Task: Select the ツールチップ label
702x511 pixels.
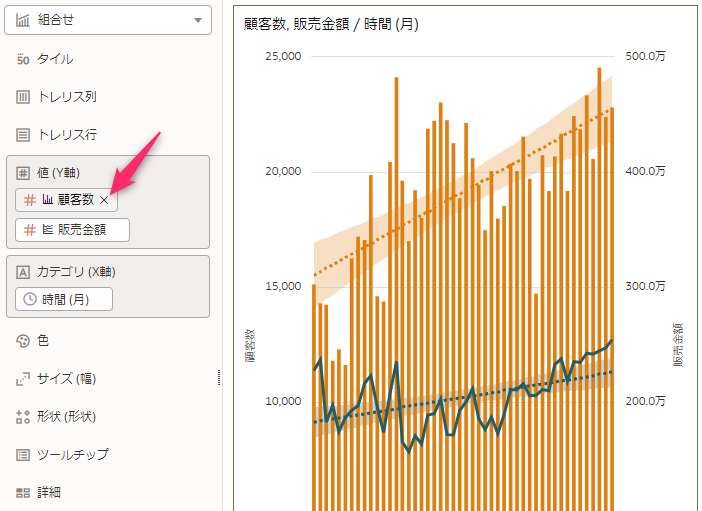Action: click(73, 455)
